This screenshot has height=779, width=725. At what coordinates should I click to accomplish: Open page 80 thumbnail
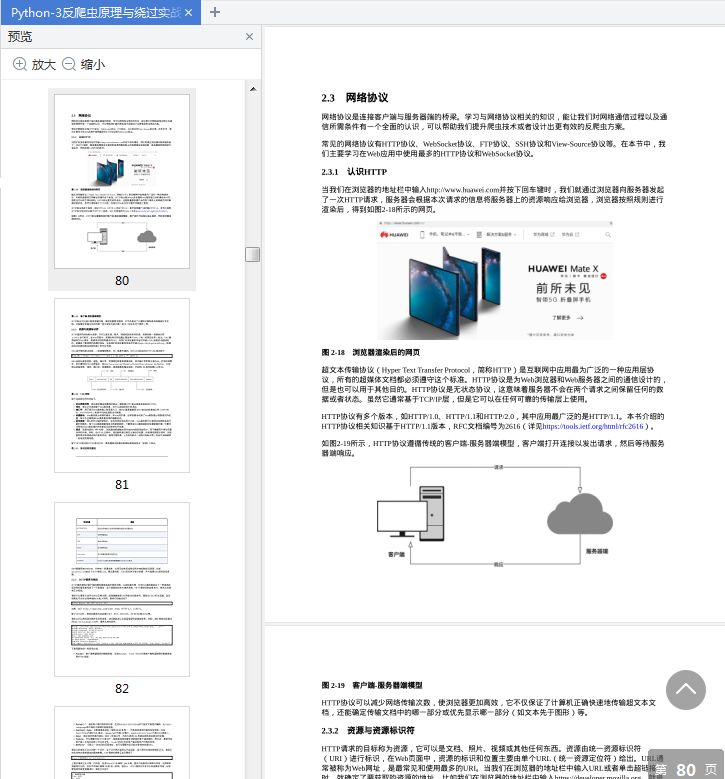point(122,181)
